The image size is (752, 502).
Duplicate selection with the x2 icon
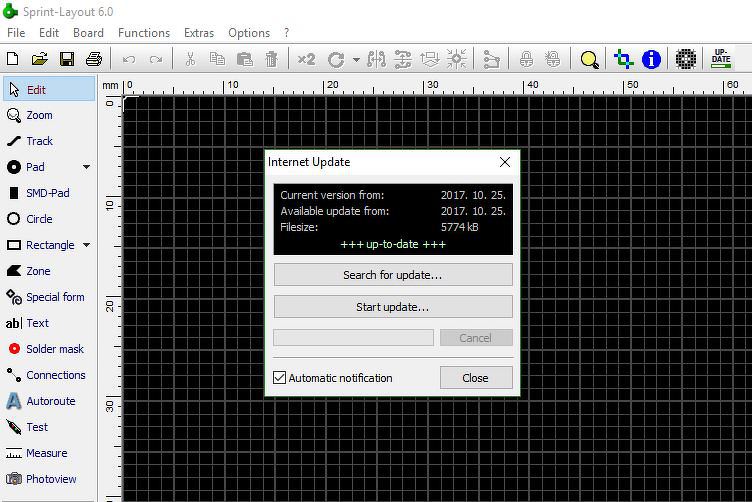[306, 59]
